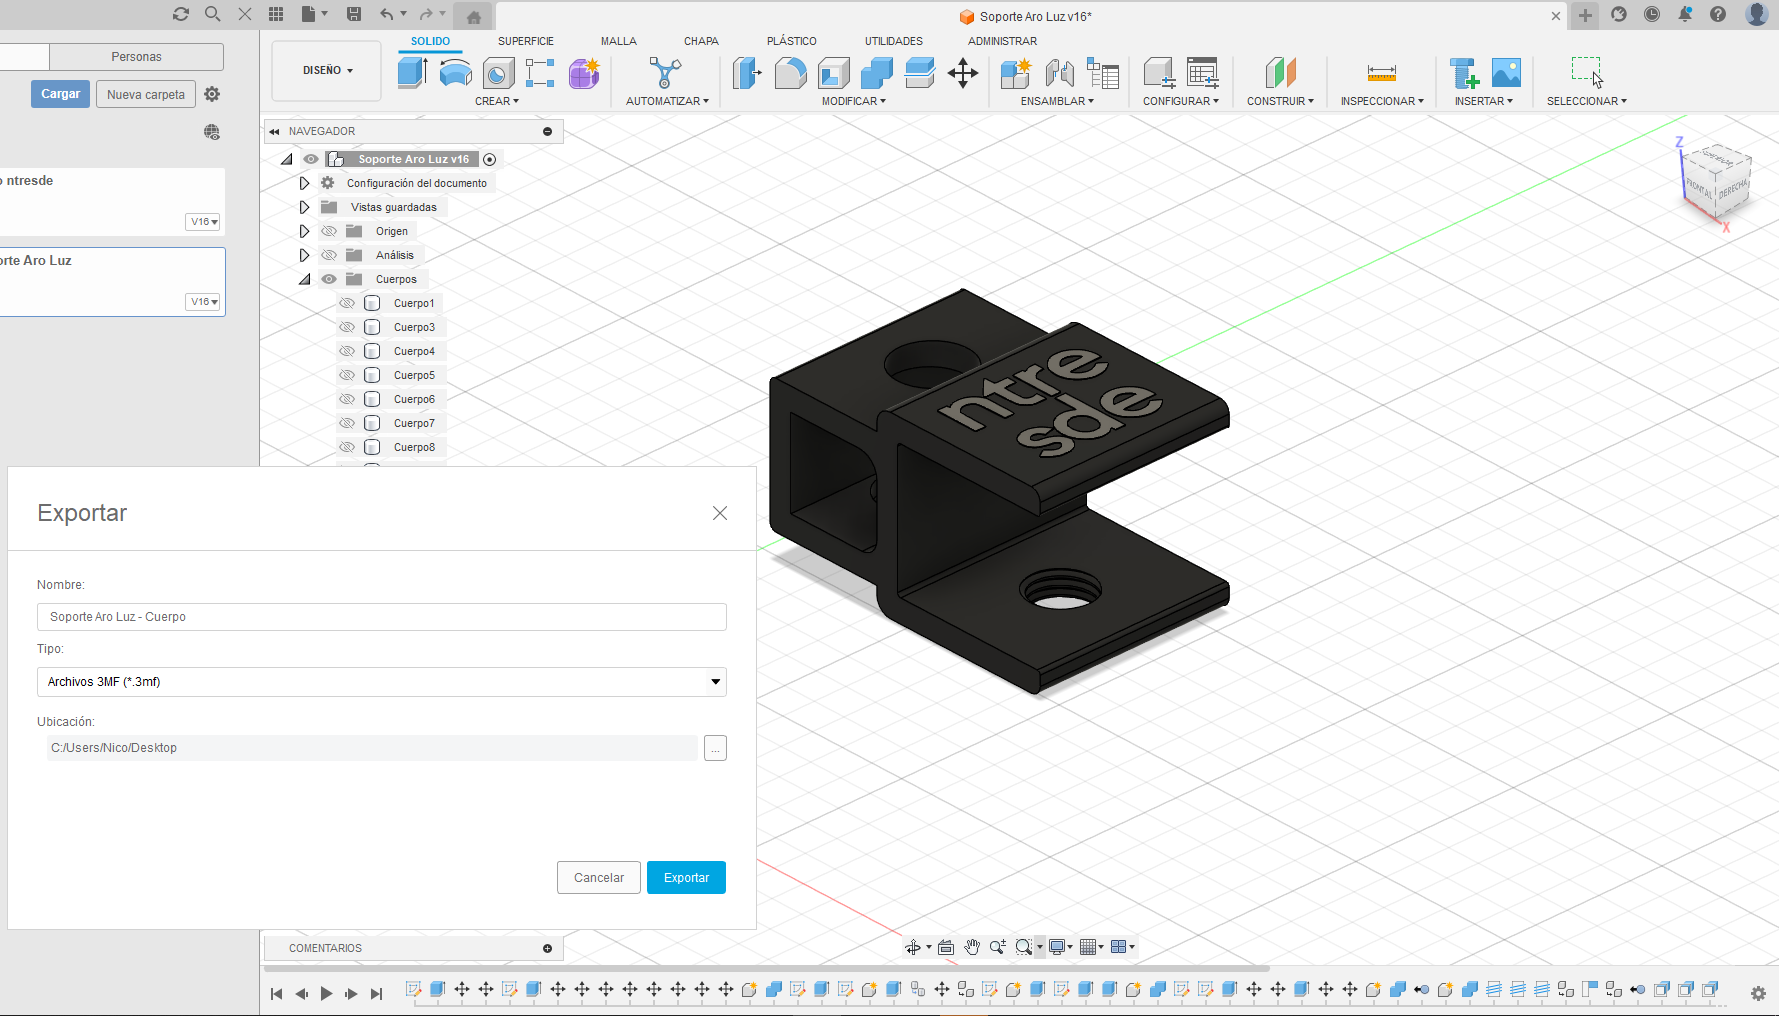Image resolution: width=1779 pixels, height=1016 pixels.
Task: Click the browse location ellipsis button
Action: 715,748
